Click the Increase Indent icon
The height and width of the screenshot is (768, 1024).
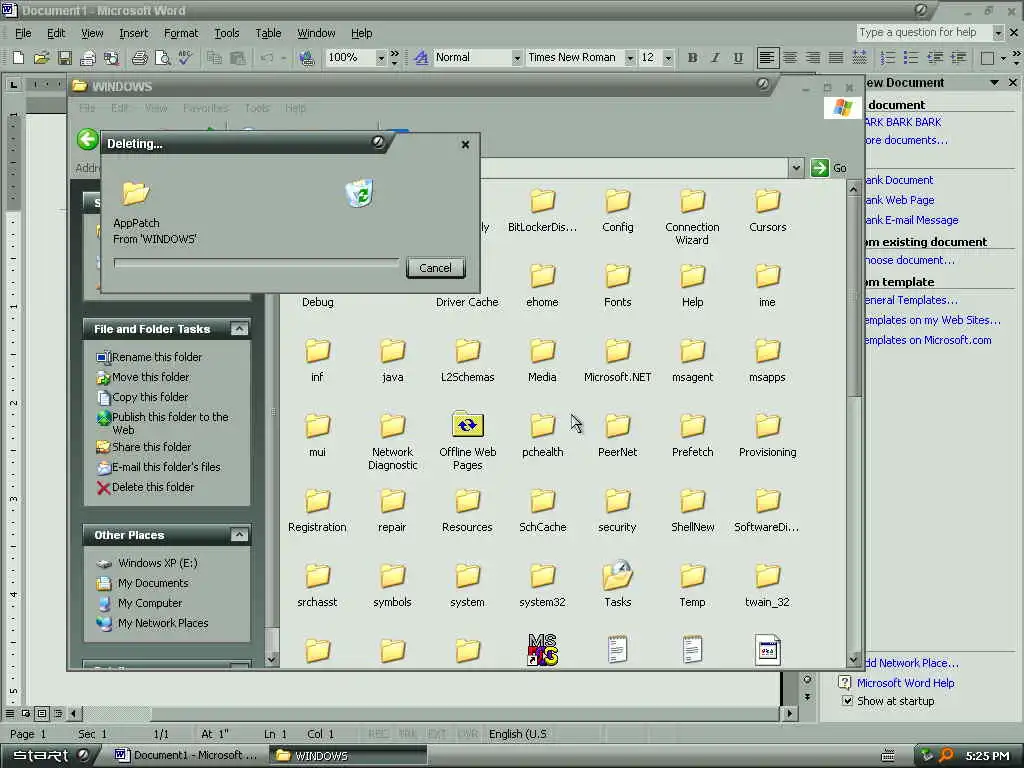[x=958, y=58]
